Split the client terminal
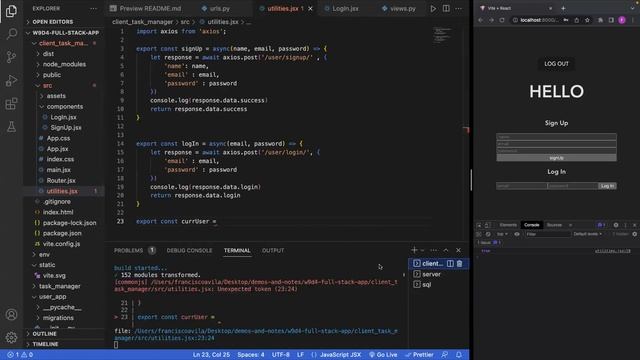Screen dimensions: 640x360 (x=450, y=264)
